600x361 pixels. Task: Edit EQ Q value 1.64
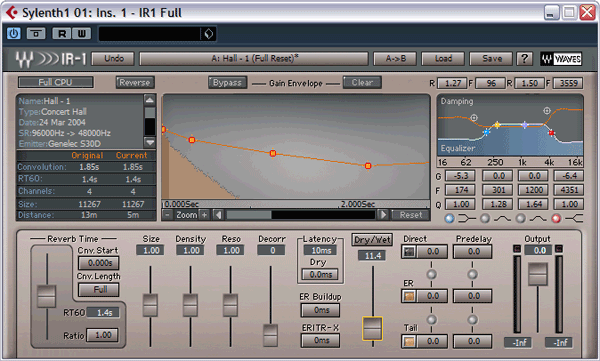coord(533,204)
